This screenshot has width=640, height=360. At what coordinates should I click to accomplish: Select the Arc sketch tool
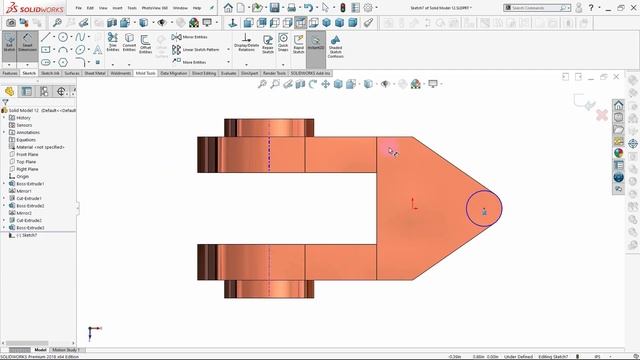pos(63,50)
